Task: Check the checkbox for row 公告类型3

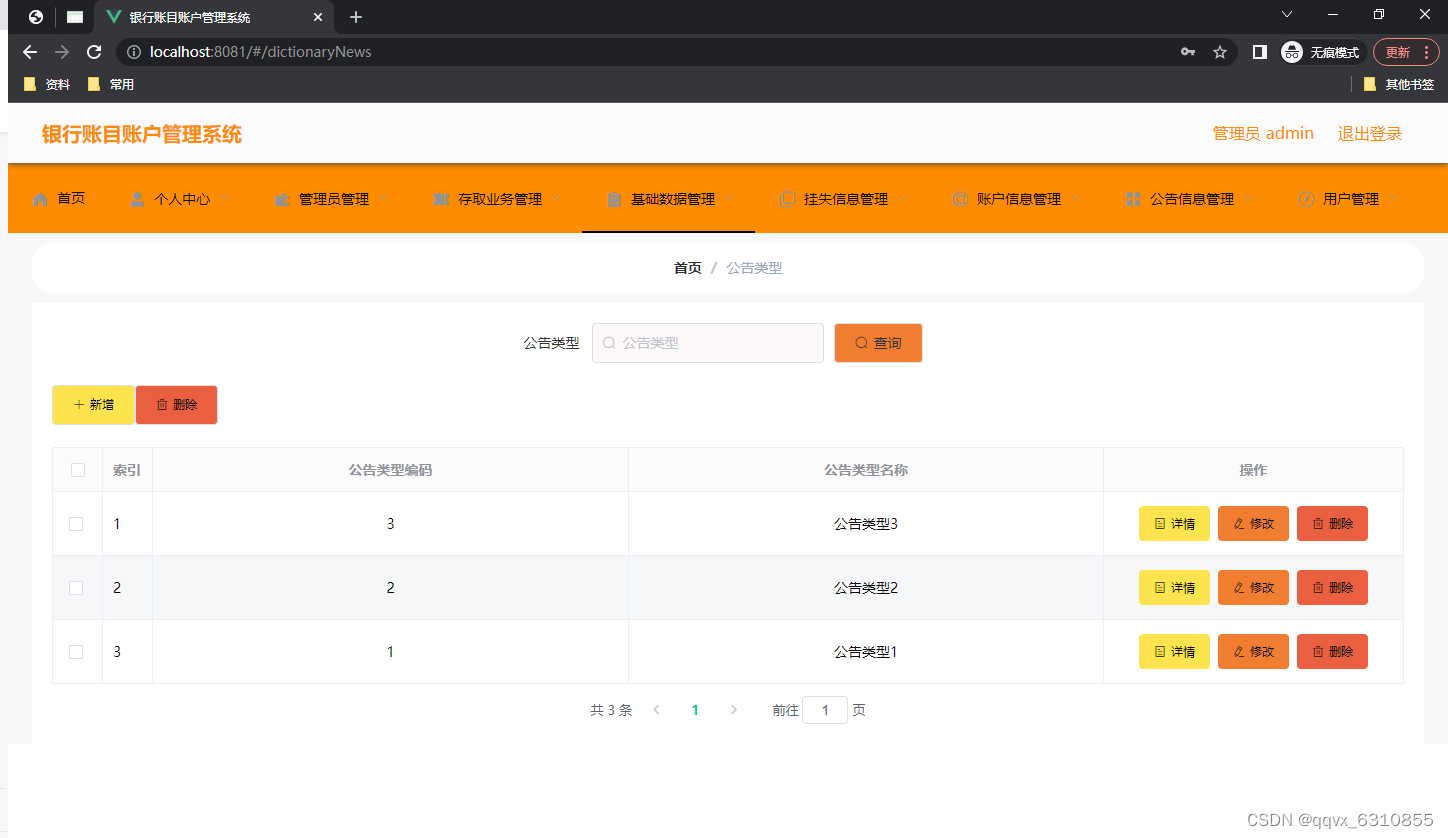Action: point(76,524)
